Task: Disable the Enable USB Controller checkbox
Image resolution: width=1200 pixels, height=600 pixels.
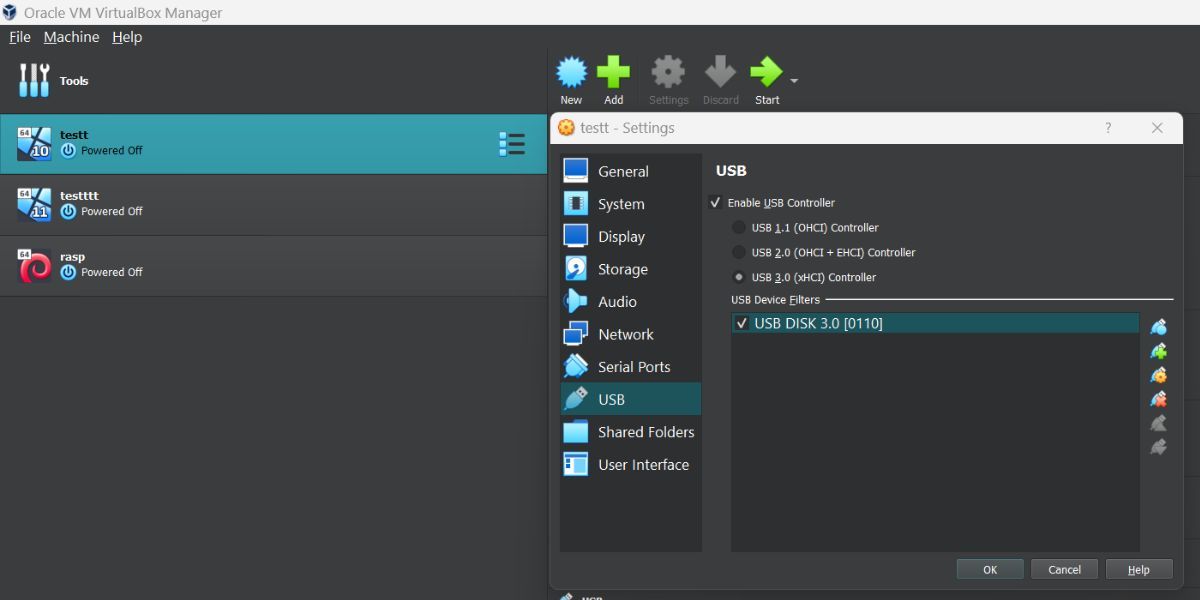Action: [716, 202]
